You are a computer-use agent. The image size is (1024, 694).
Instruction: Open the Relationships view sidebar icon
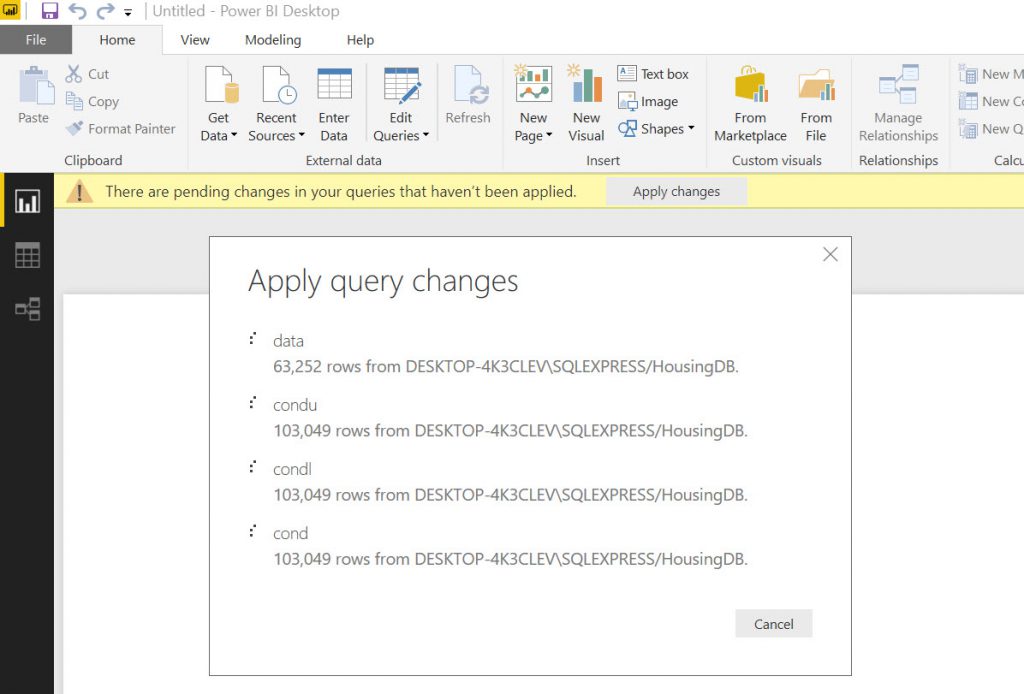(x=27, y=309)
